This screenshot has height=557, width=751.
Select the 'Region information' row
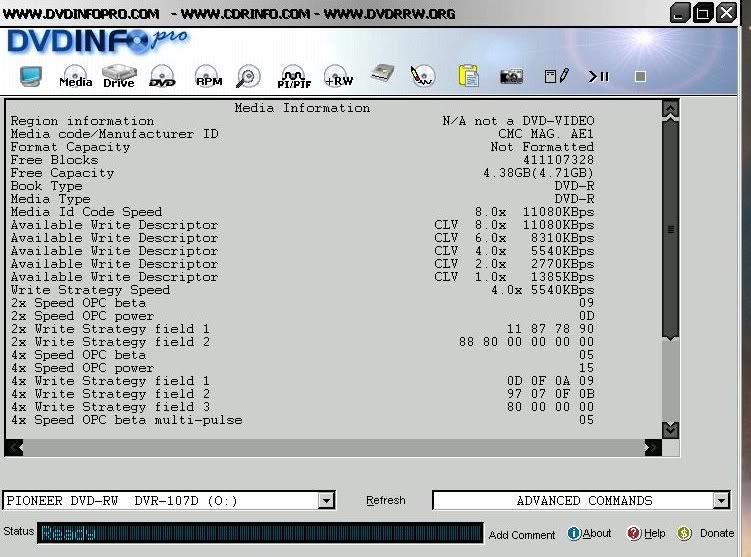point(302,121)
